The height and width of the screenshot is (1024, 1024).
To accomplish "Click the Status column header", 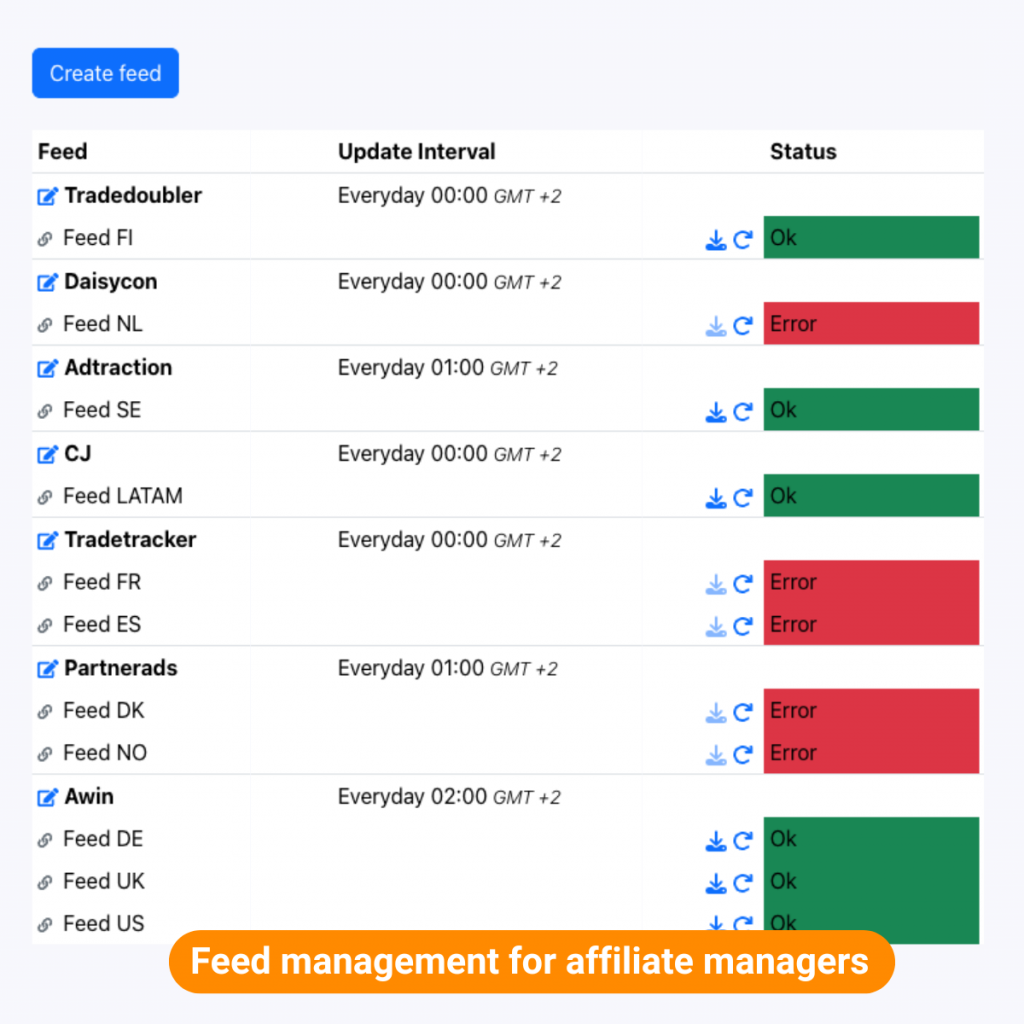I will coord(803,152).
